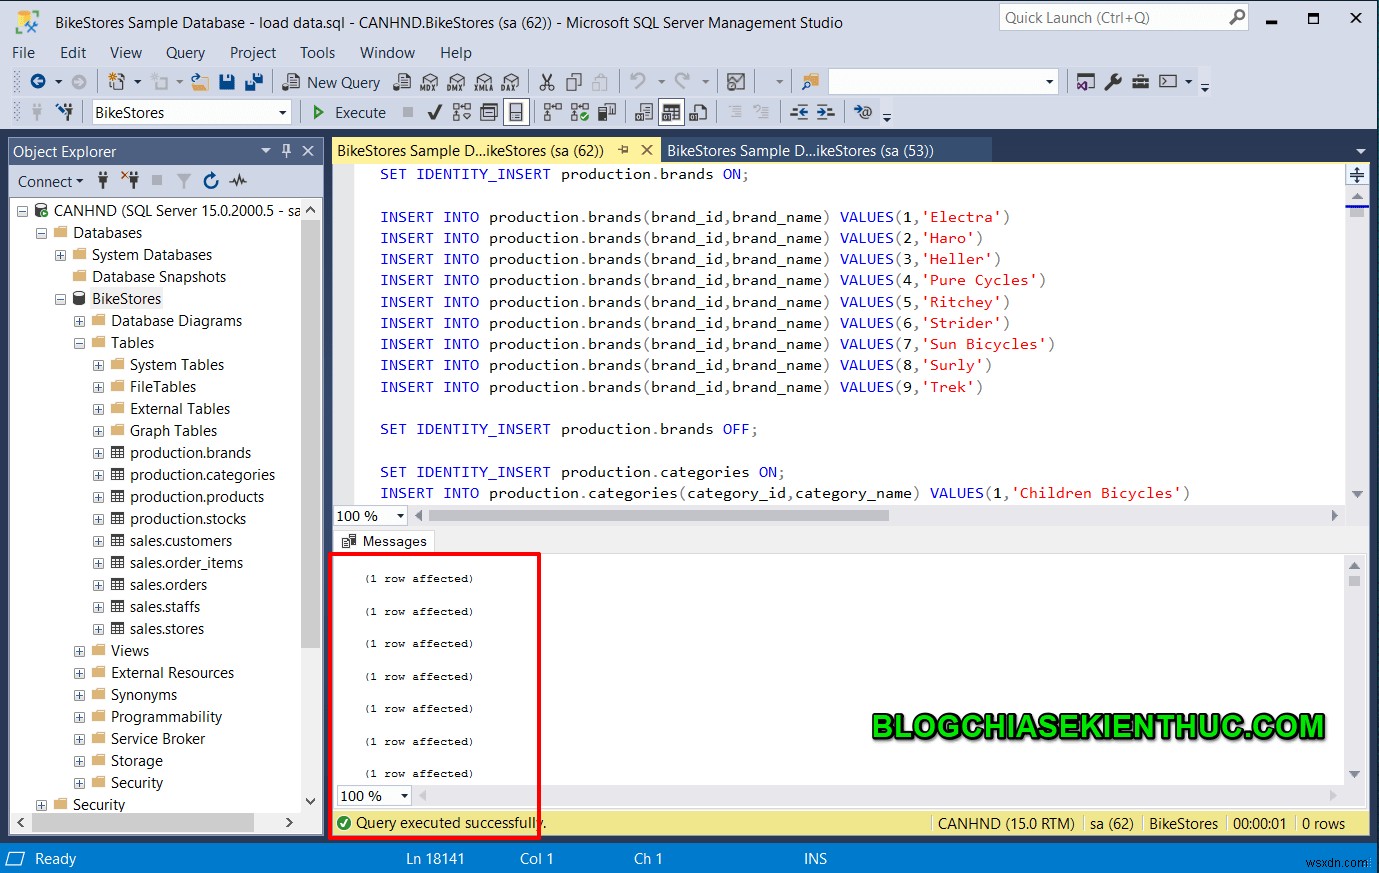Viewport: 1379px width, 873px height.
Task: Display the estimated execution plan
Action: 459,112
